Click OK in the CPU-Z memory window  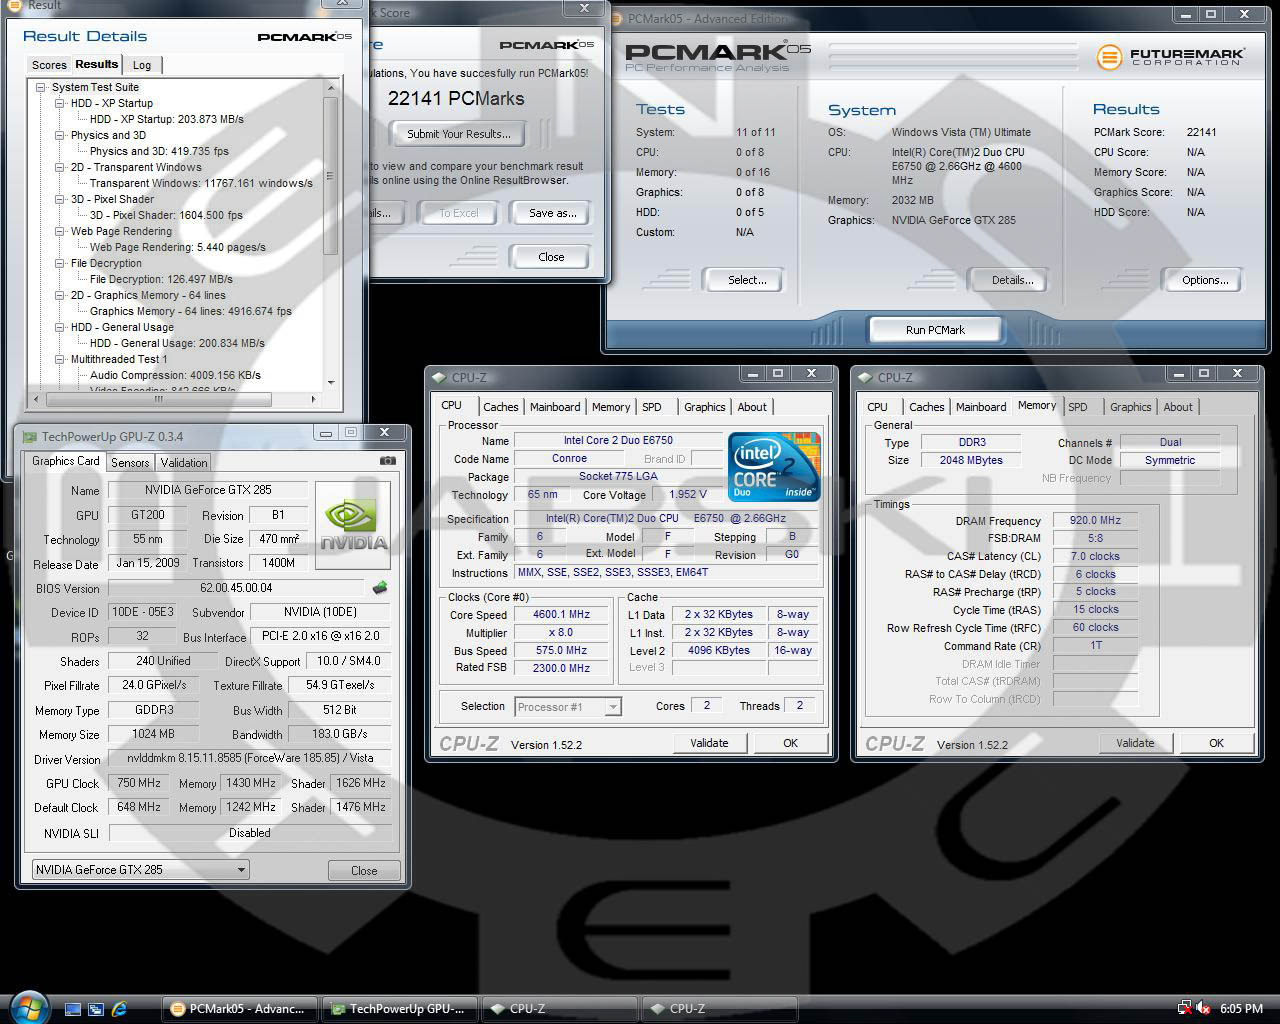(x=1216, y=743)
